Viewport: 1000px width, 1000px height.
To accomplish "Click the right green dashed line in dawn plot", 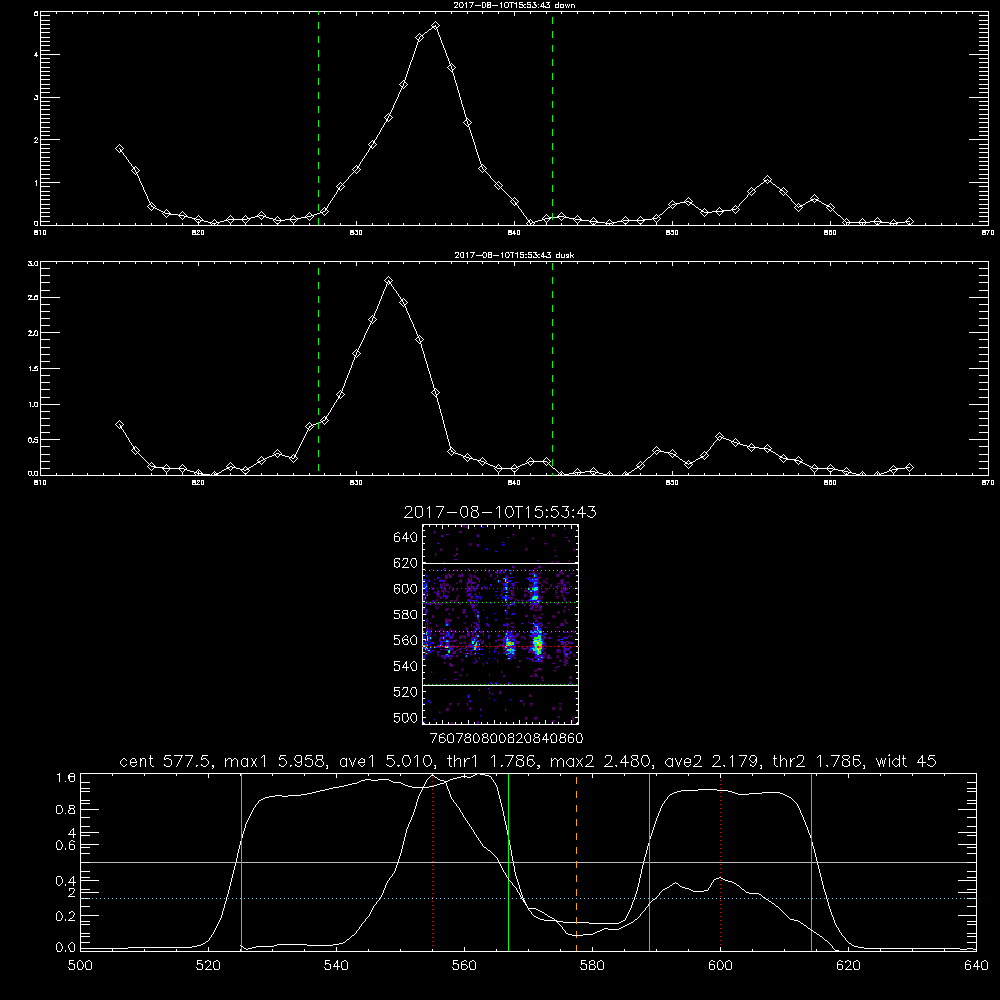I will pos(552,118).
